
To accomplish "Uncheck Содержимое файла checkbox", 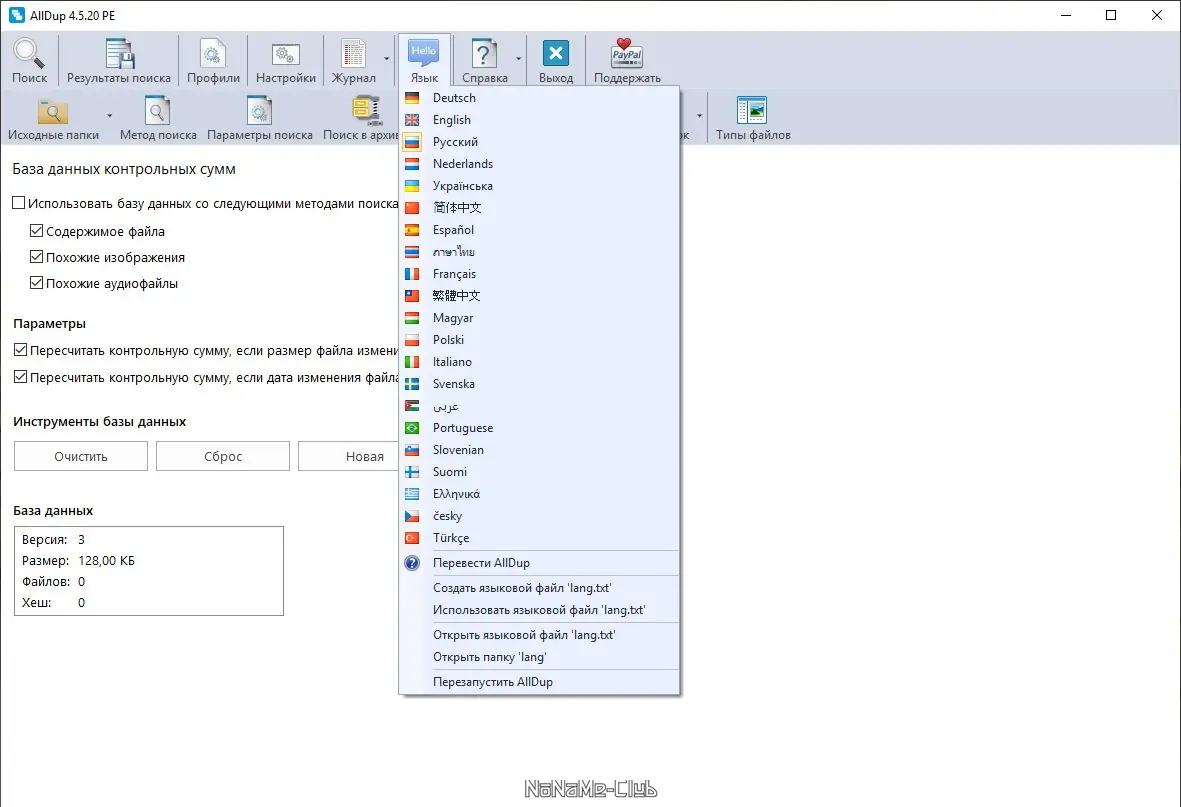I will (x=36, y=231).
